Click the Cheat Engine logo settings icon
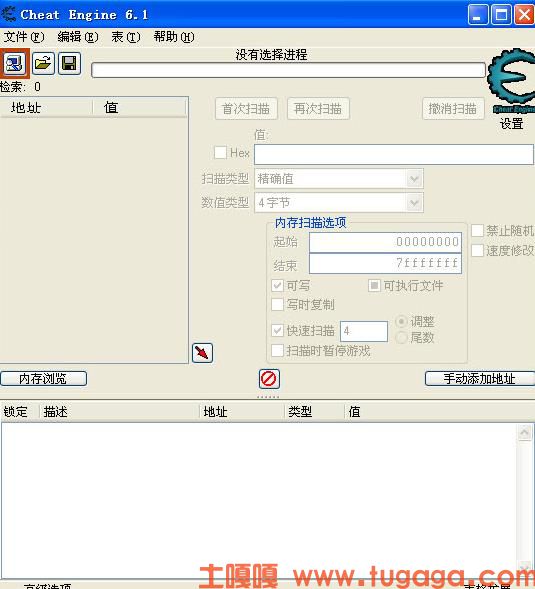This screenshot has height=589, width=535. click(x=512, y=80)
